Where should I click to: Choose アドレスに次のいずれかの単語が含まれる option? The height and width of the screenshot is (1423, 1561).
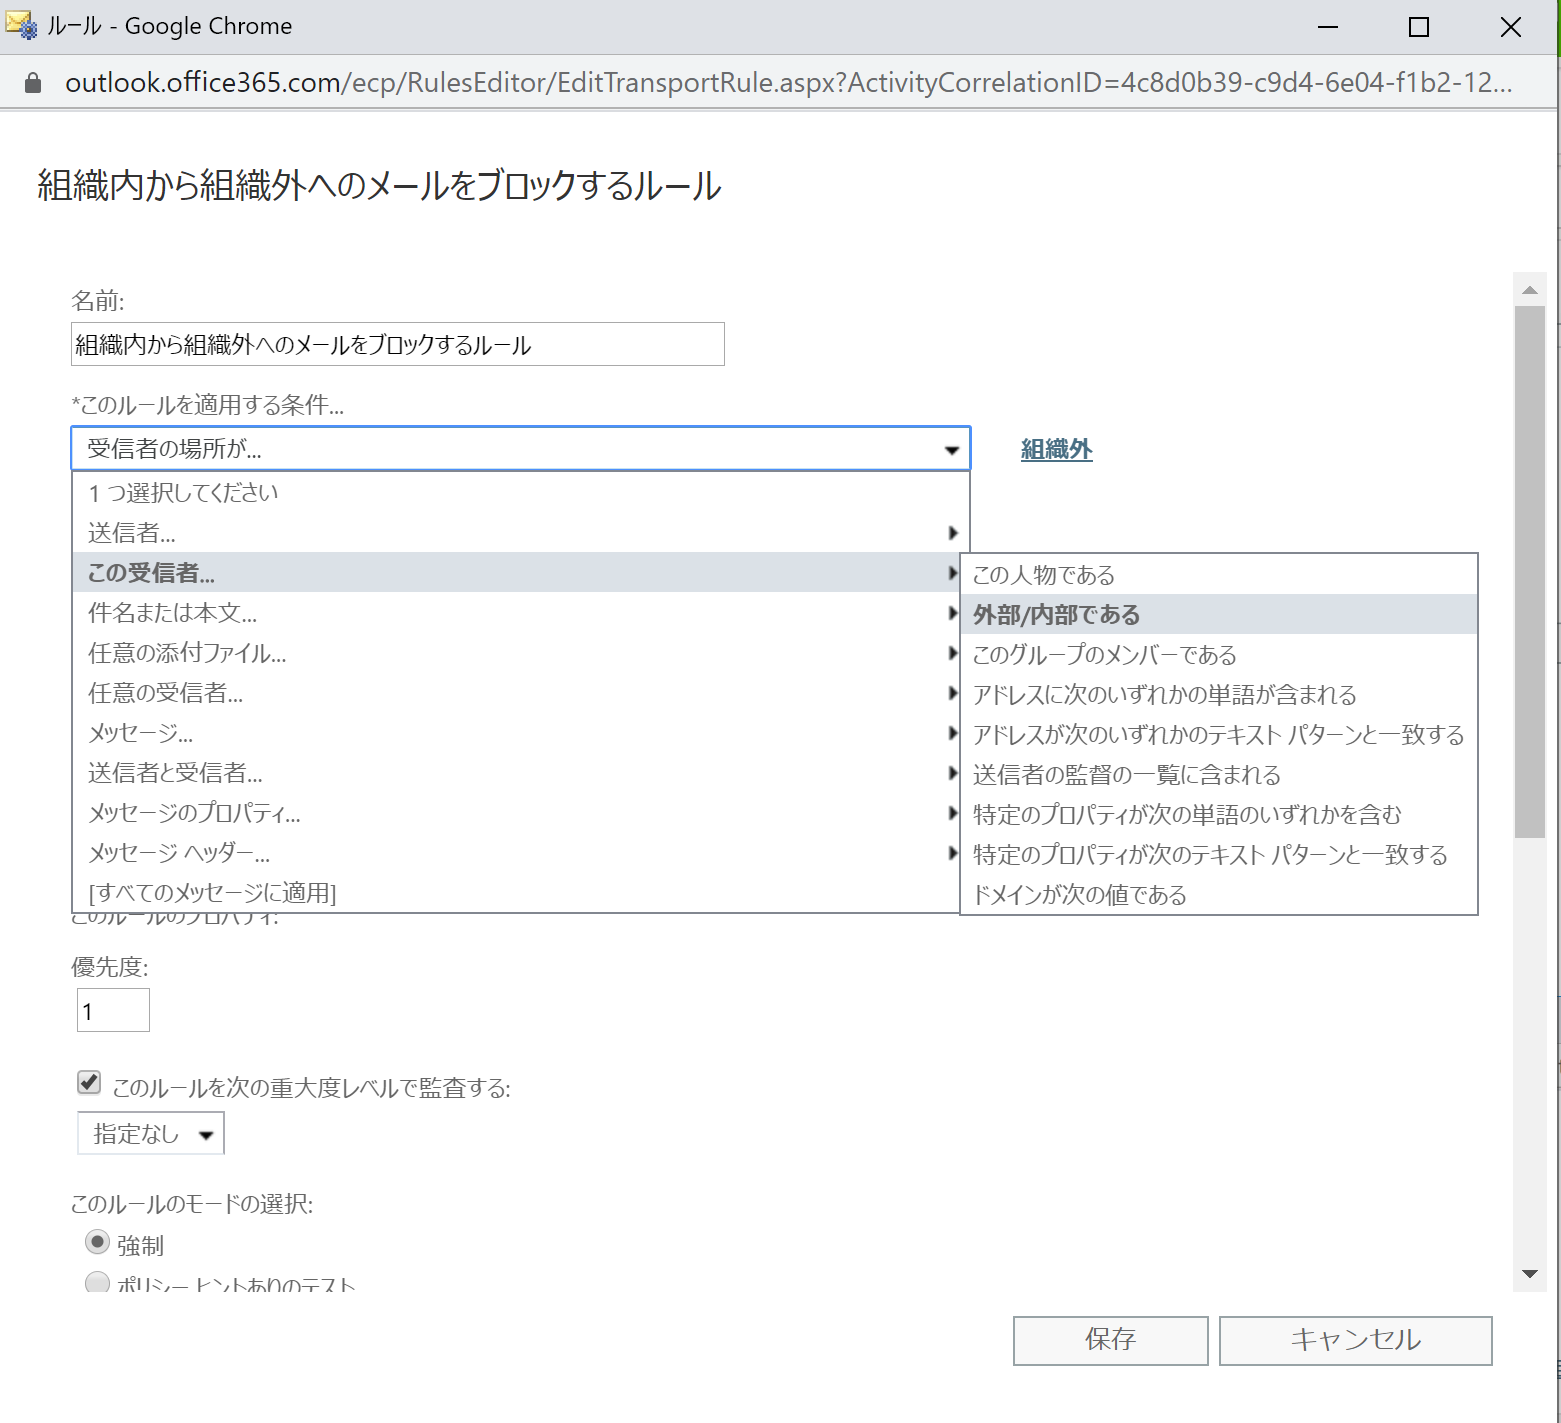pos(1219,695)
